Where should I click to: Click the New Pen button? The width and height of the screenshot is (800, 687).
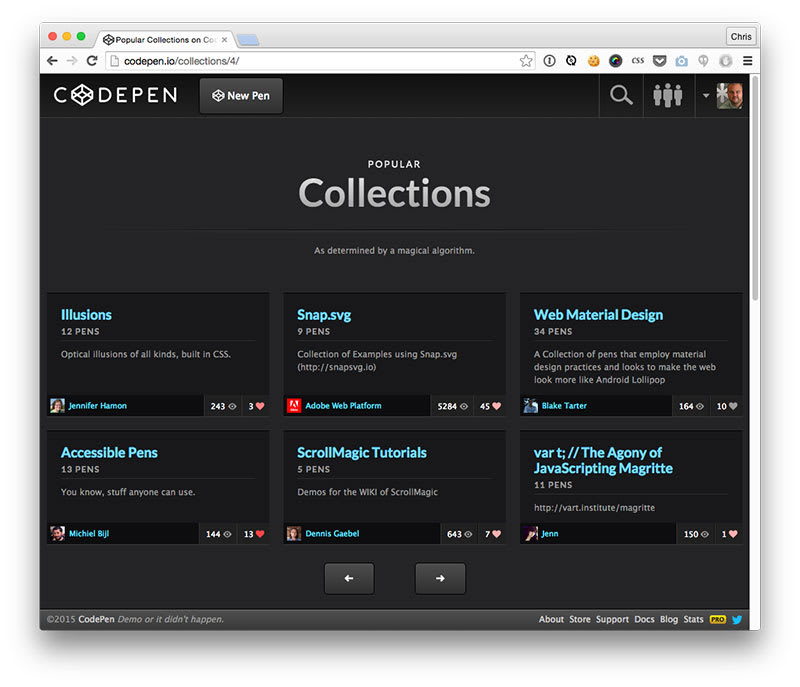coord(240,96)
